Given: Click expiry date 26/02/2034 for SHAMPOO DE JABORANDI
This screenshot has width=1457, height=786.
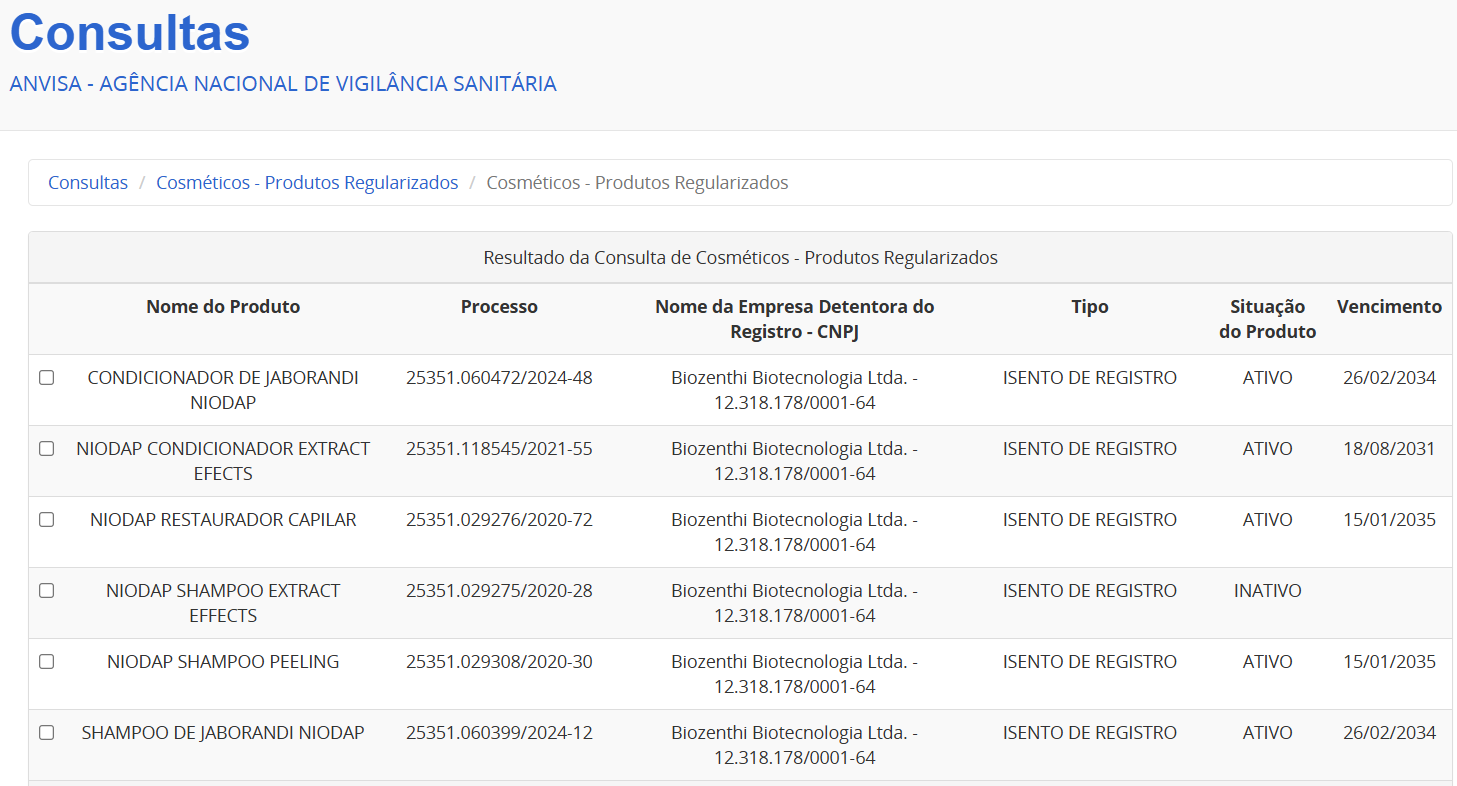Looking at the screenshot, I should pyautogui.click(x=1389, y=733).
